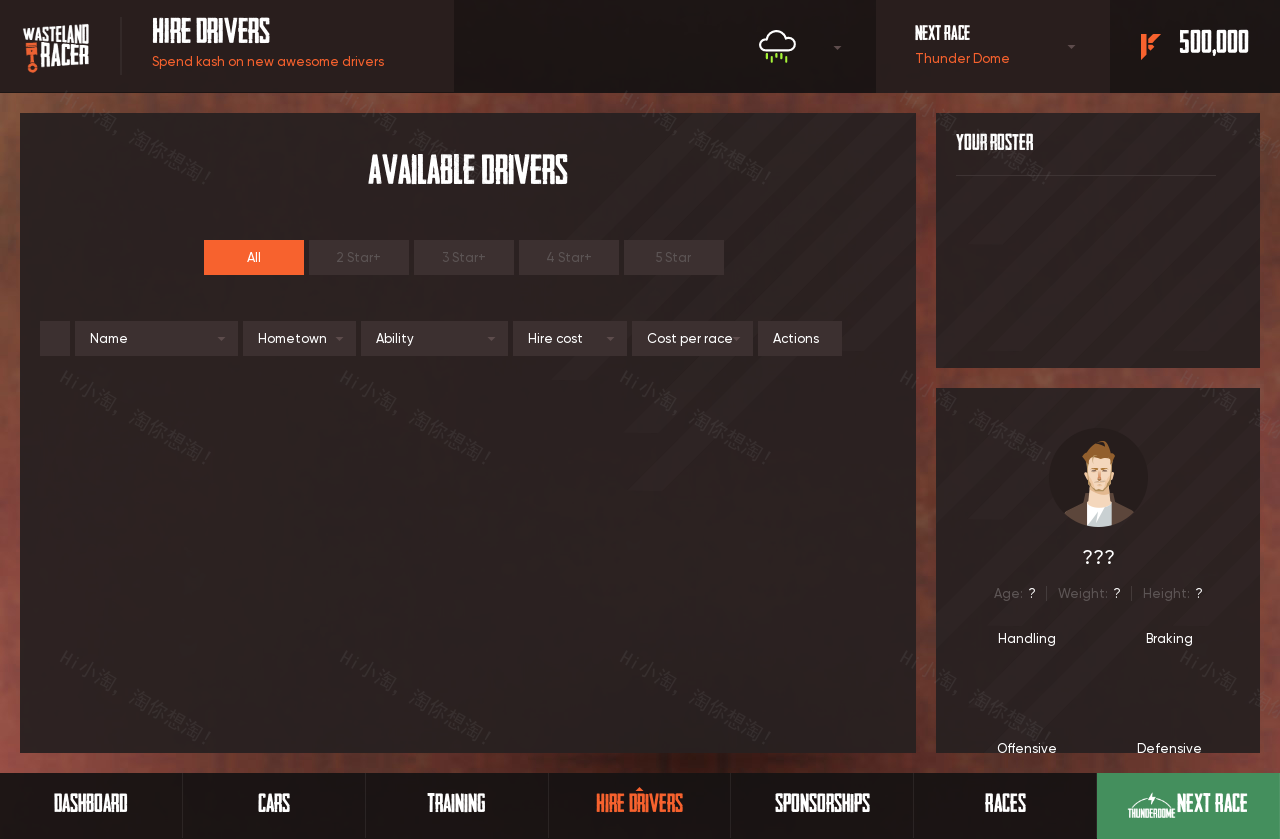Go to the Dashboard tab
1280x839 pixels.
point(91,804)
